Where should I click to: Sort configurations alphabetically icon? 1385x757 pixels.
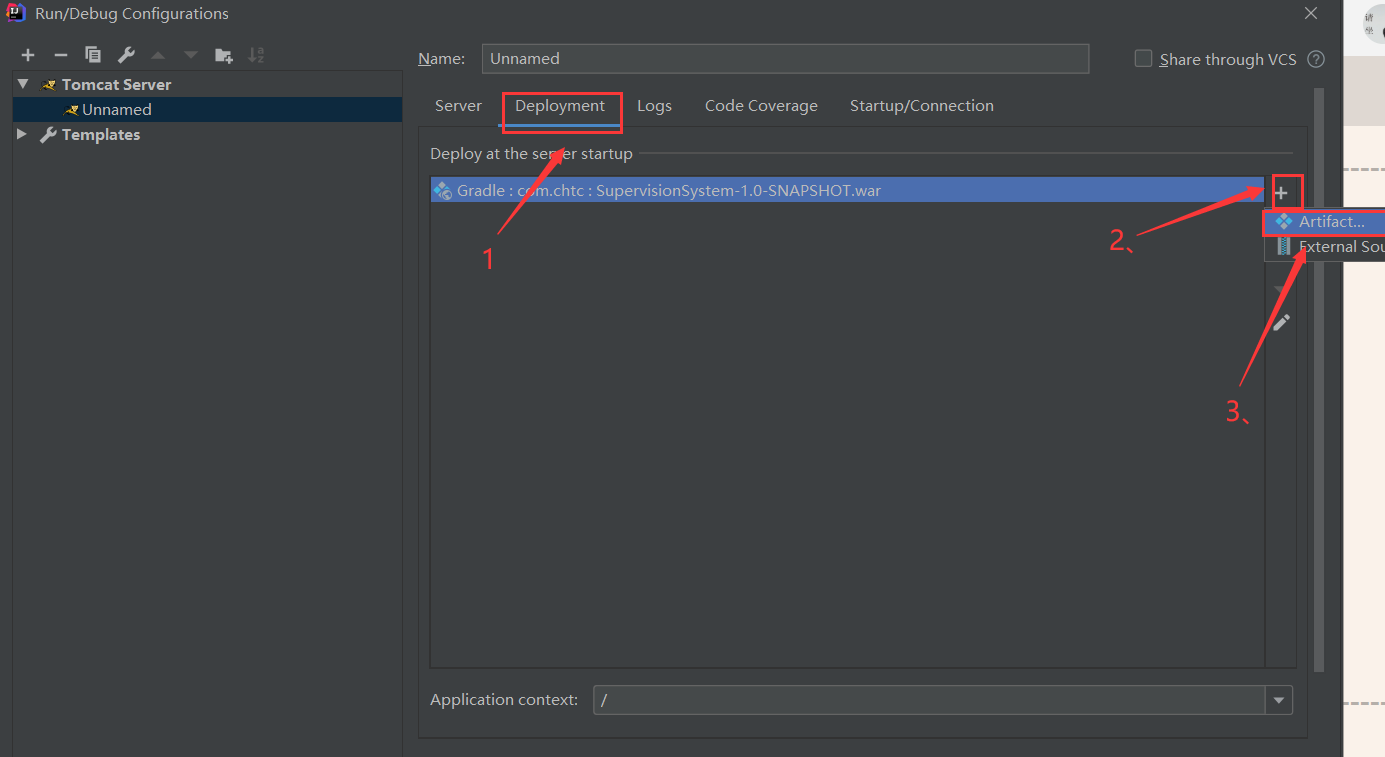(256, 55)
